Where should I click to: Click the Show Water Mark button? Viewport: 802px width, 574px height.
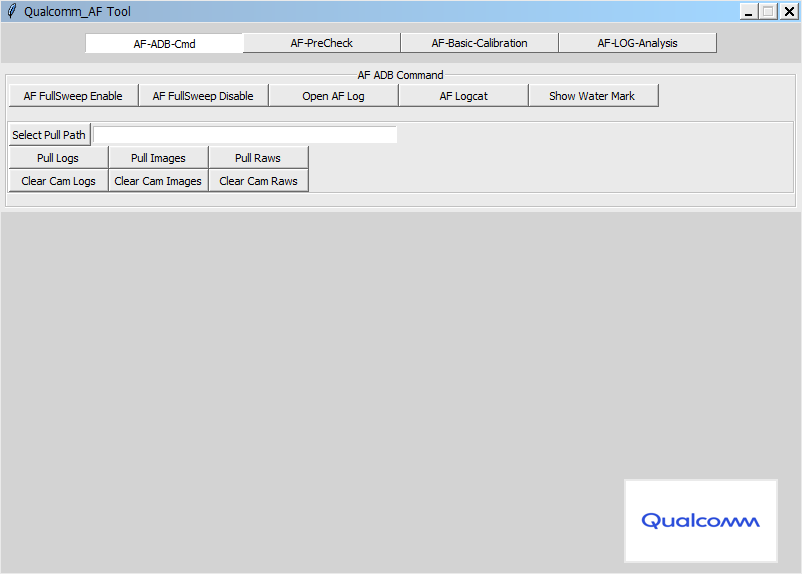592,96
